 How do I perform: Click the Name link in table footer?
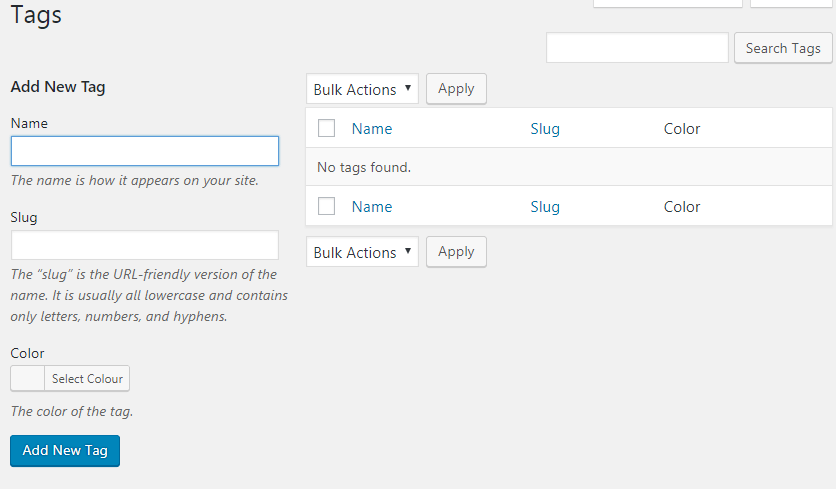pyautogui.click(x=372, y=206)
